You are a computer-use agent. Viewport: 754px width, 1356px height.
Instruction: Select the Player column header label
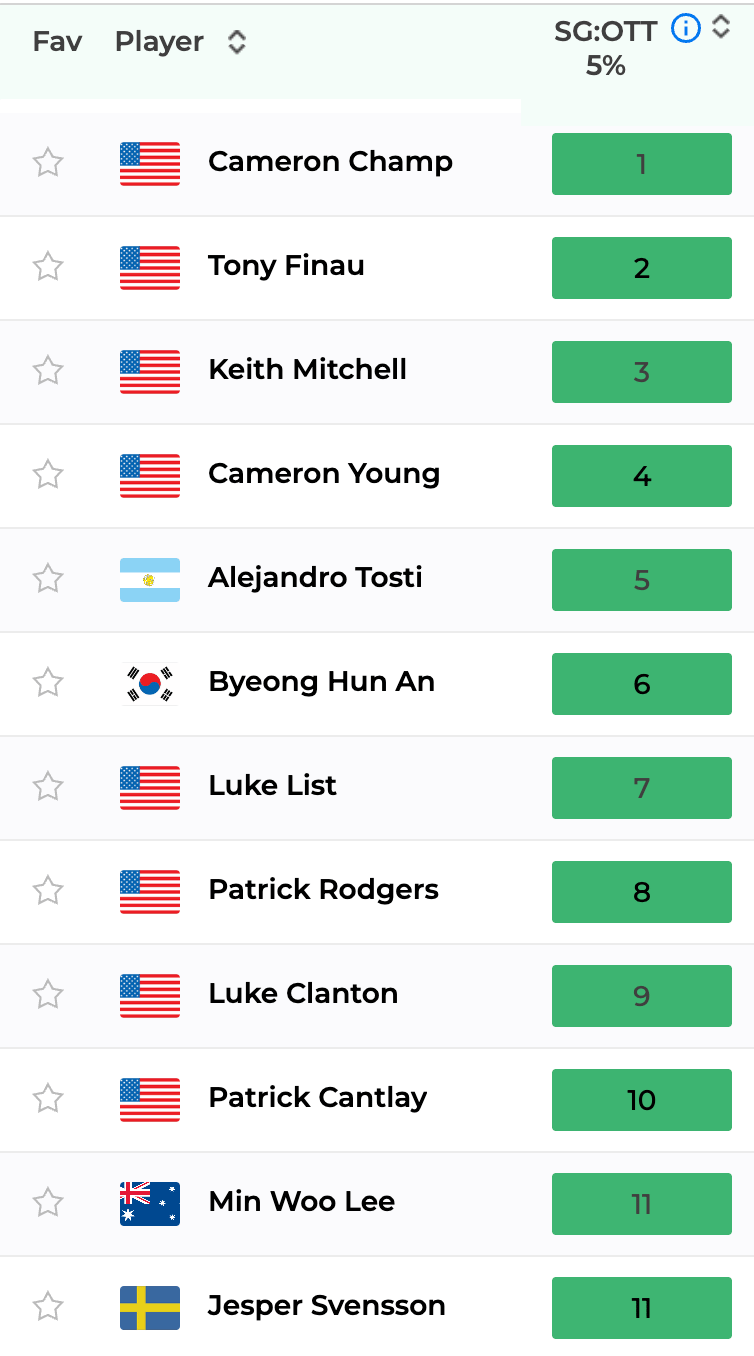point(159,42)
